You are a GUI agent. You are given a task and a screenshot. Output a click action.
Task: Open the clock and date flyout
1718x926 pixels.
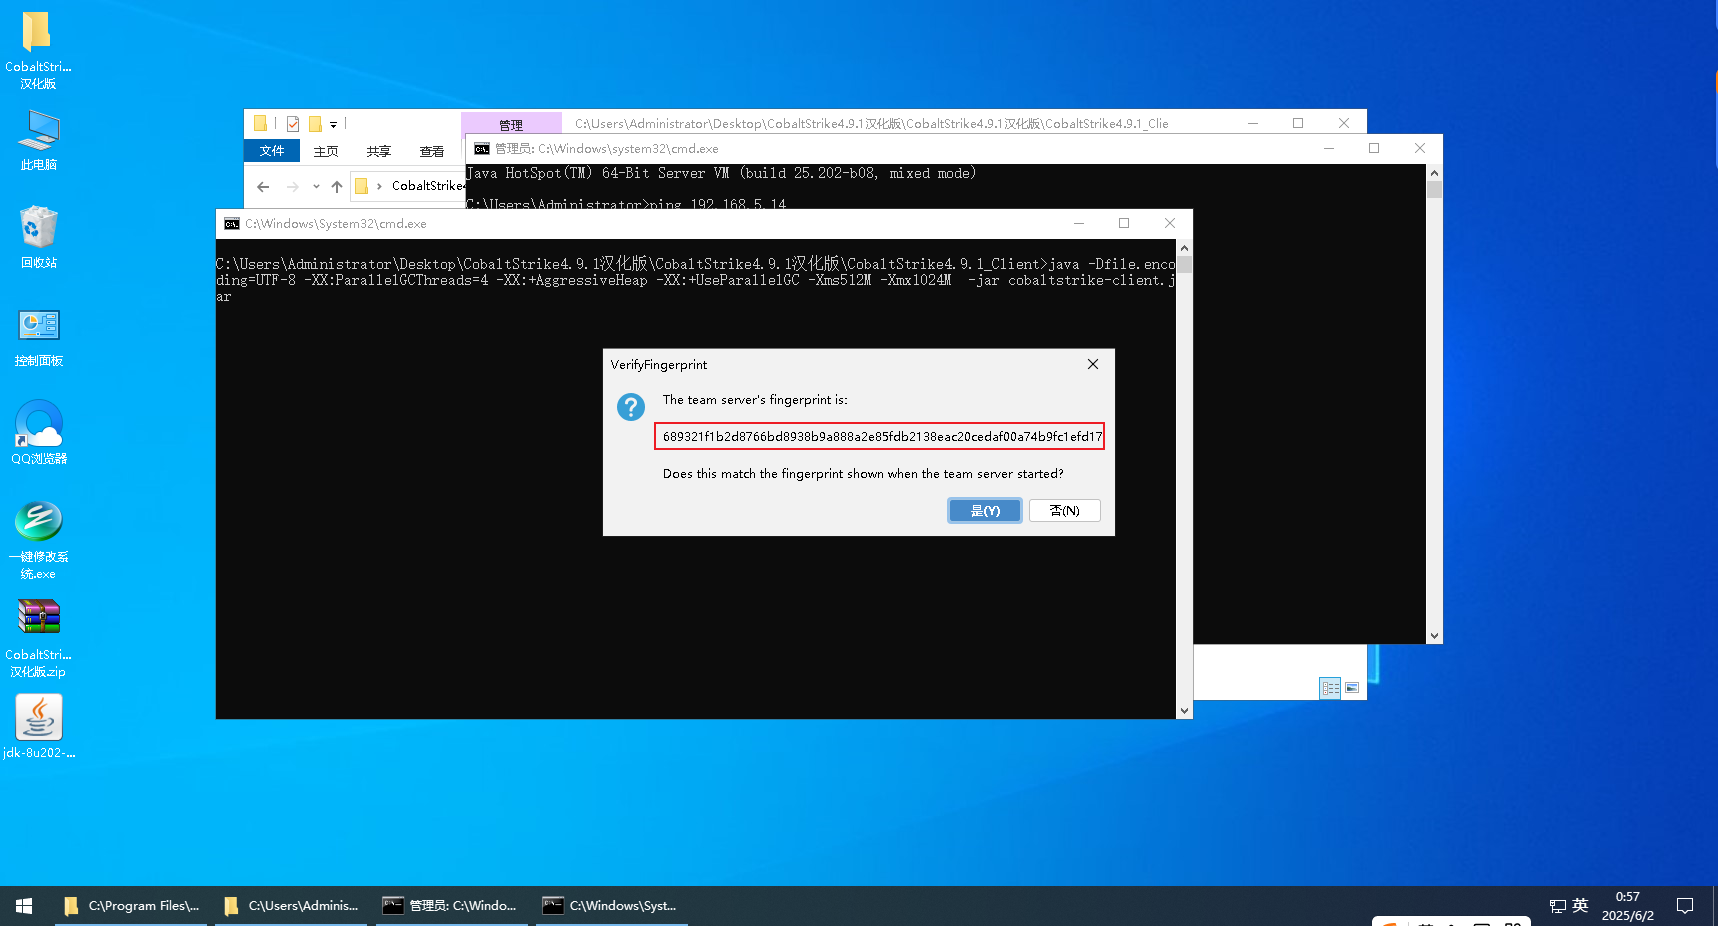pos(1628,906)
